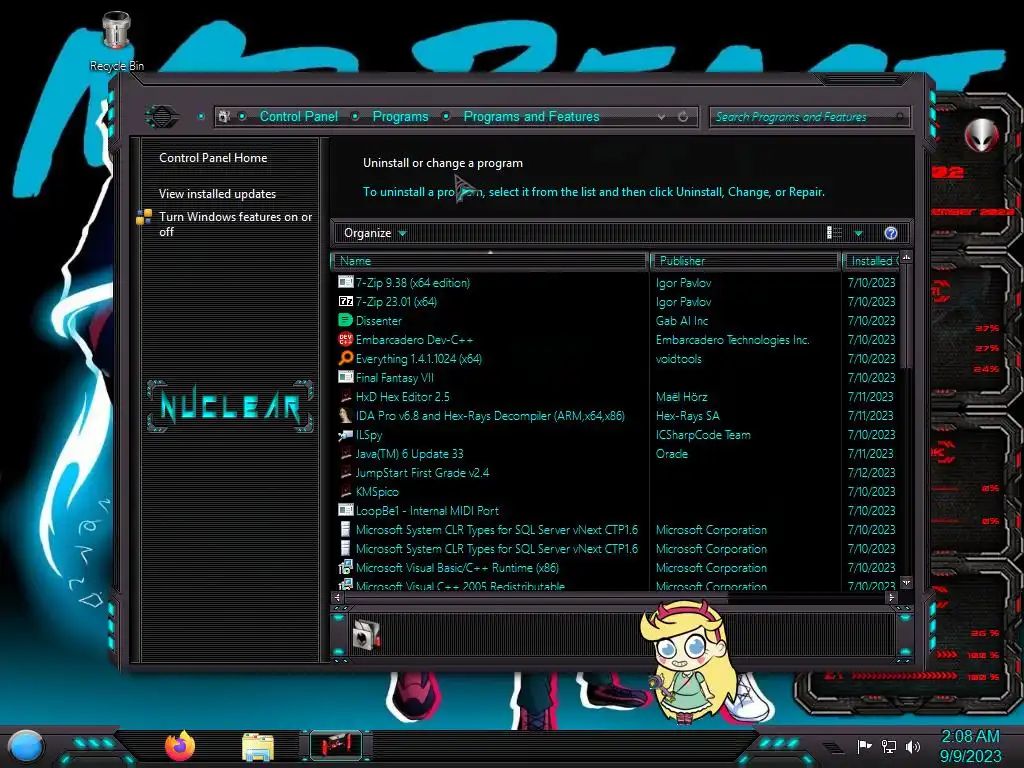
Task: Click the change view icon
Action: coord(834,233)
